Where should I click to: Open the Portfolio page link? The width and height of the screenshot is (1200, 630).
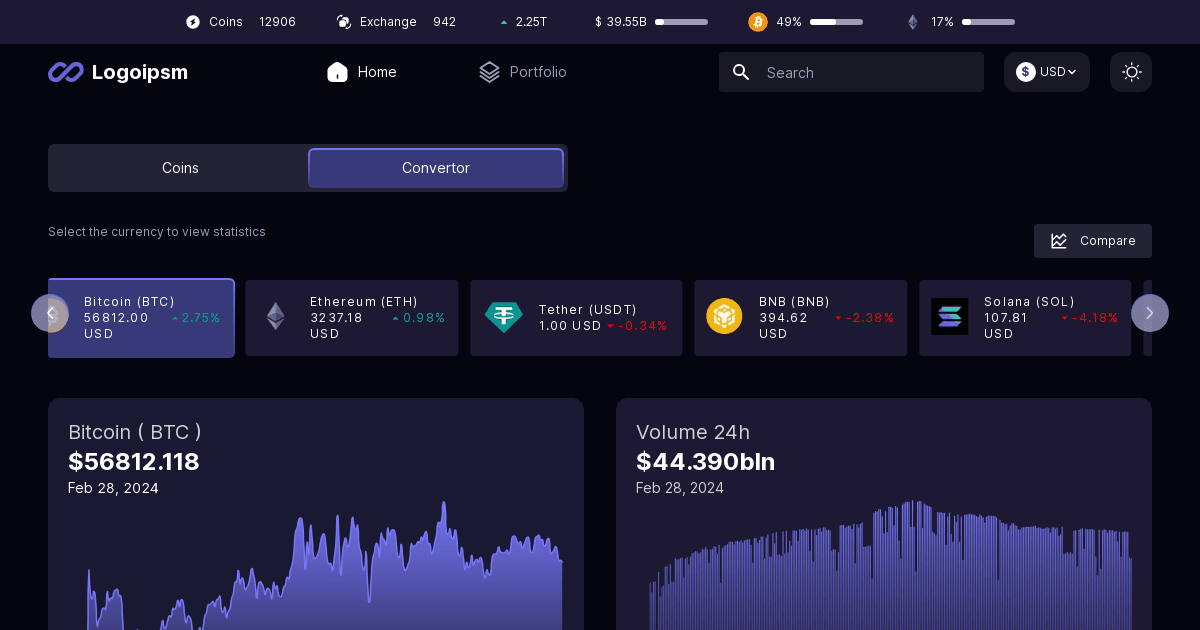point(523,72)
